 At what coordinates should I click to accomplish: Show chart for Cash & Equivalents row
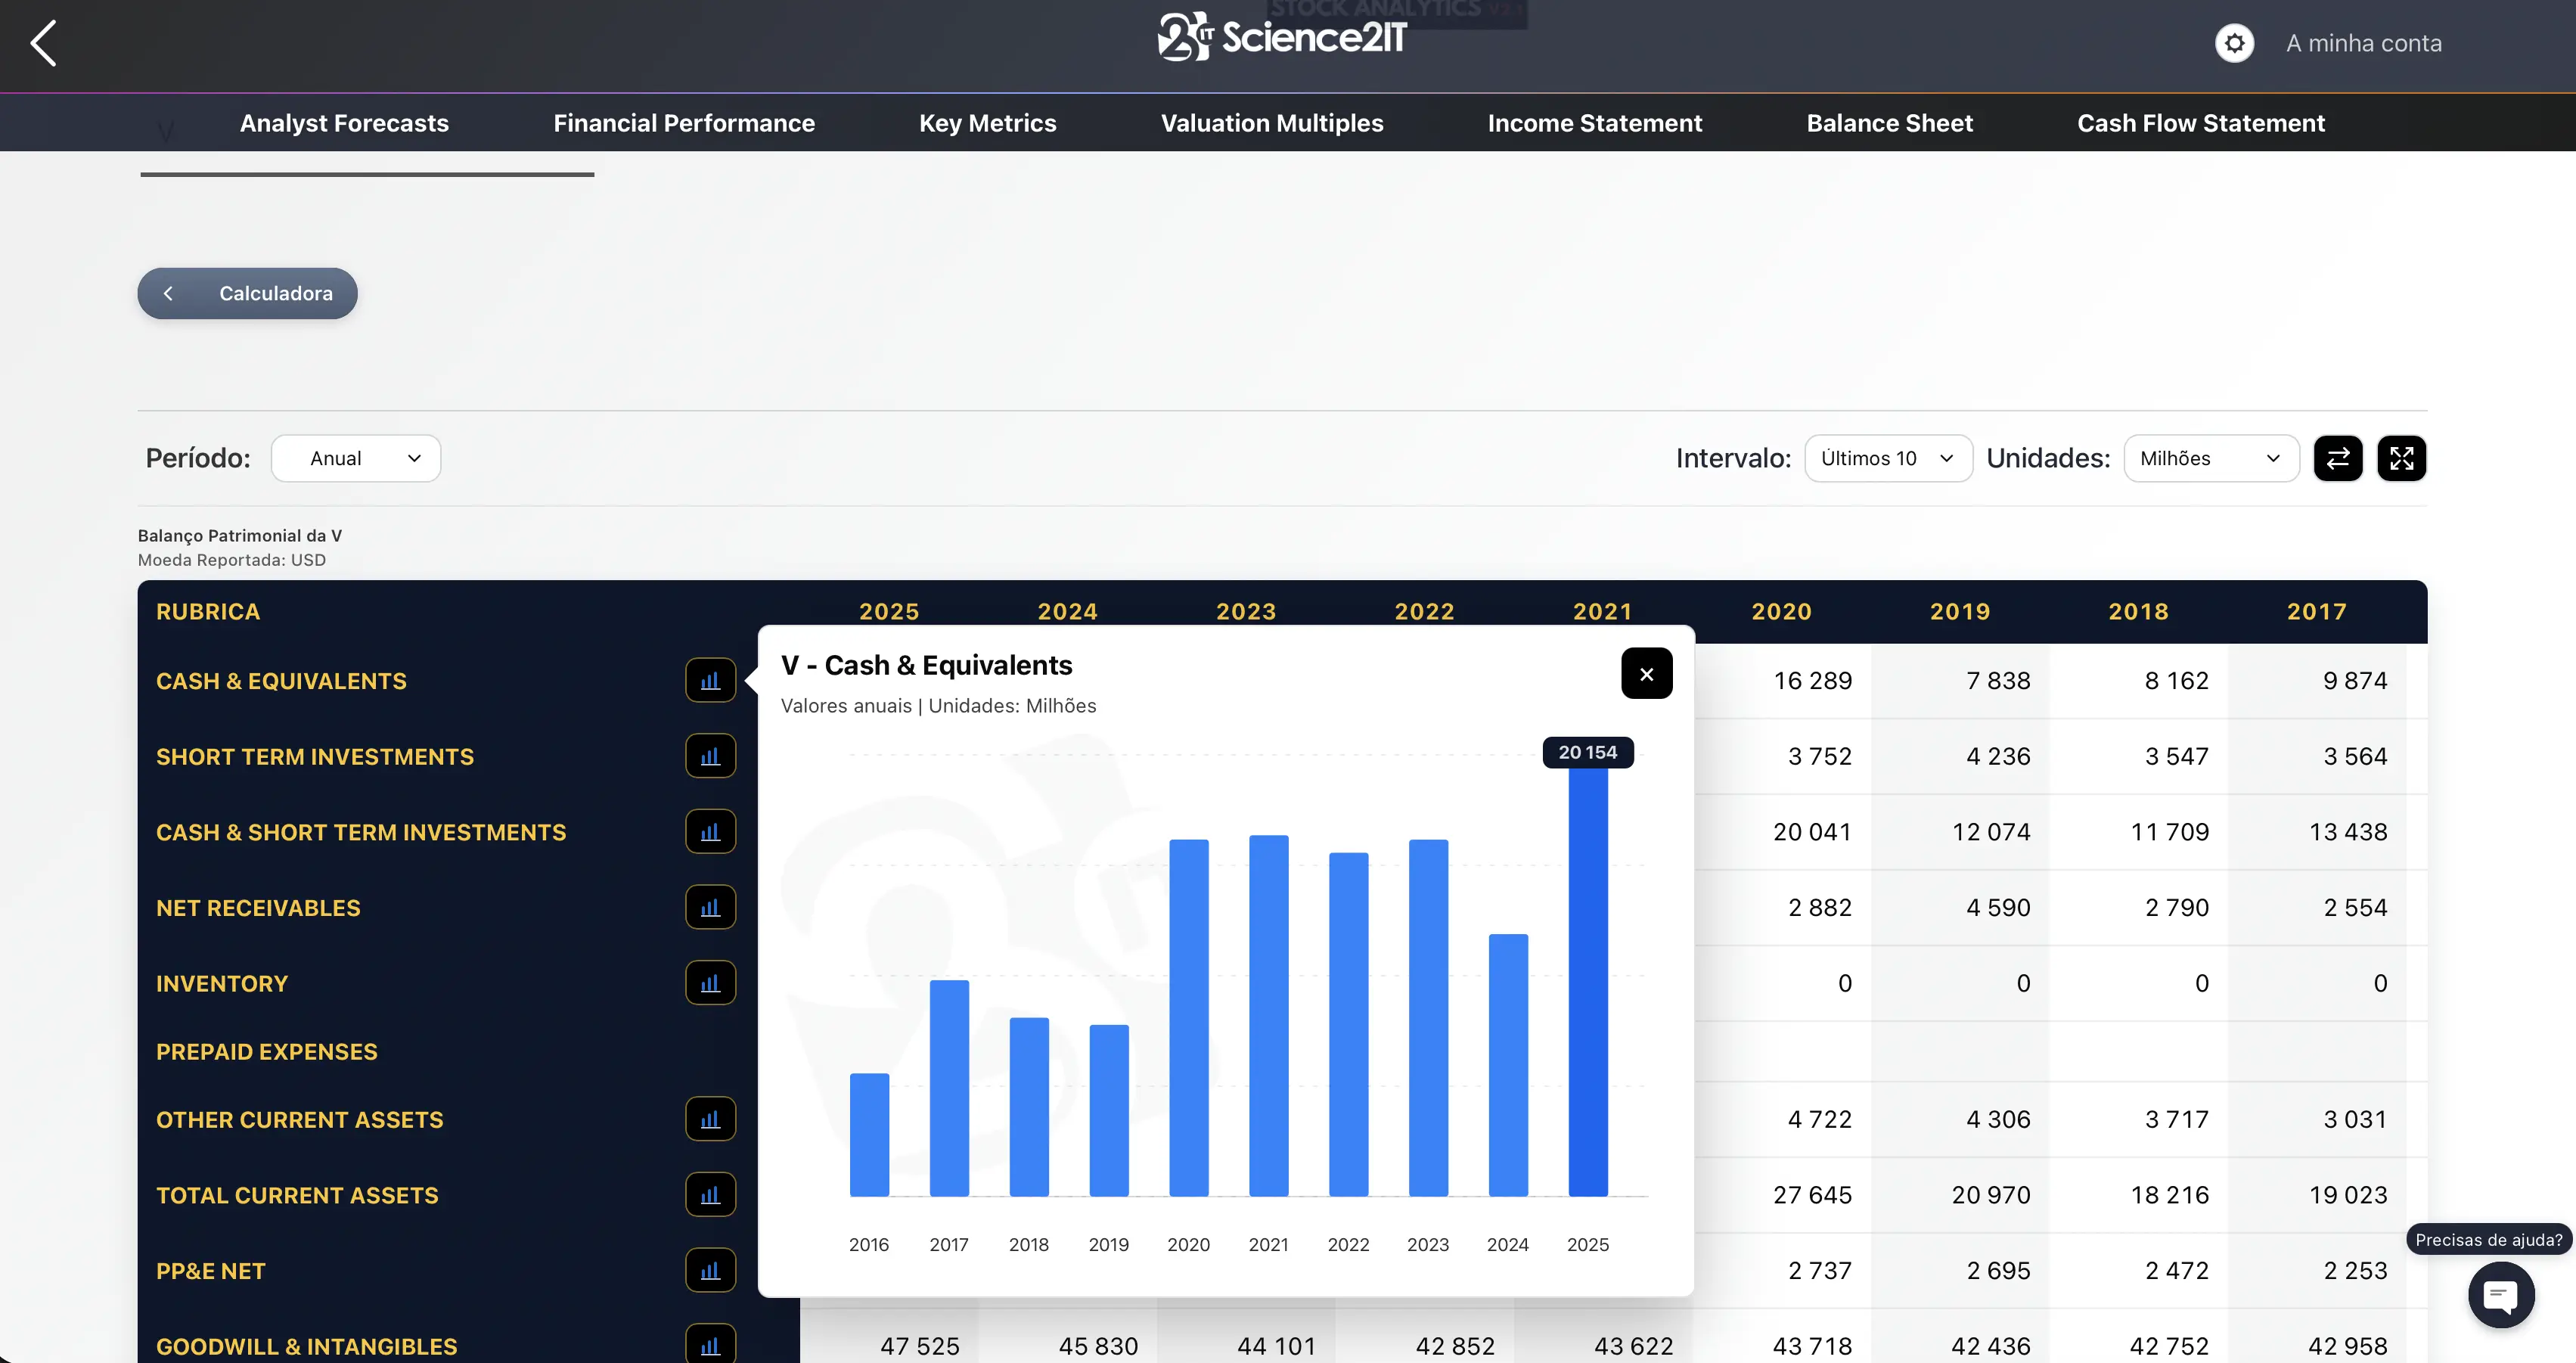[x=710, y=680]
